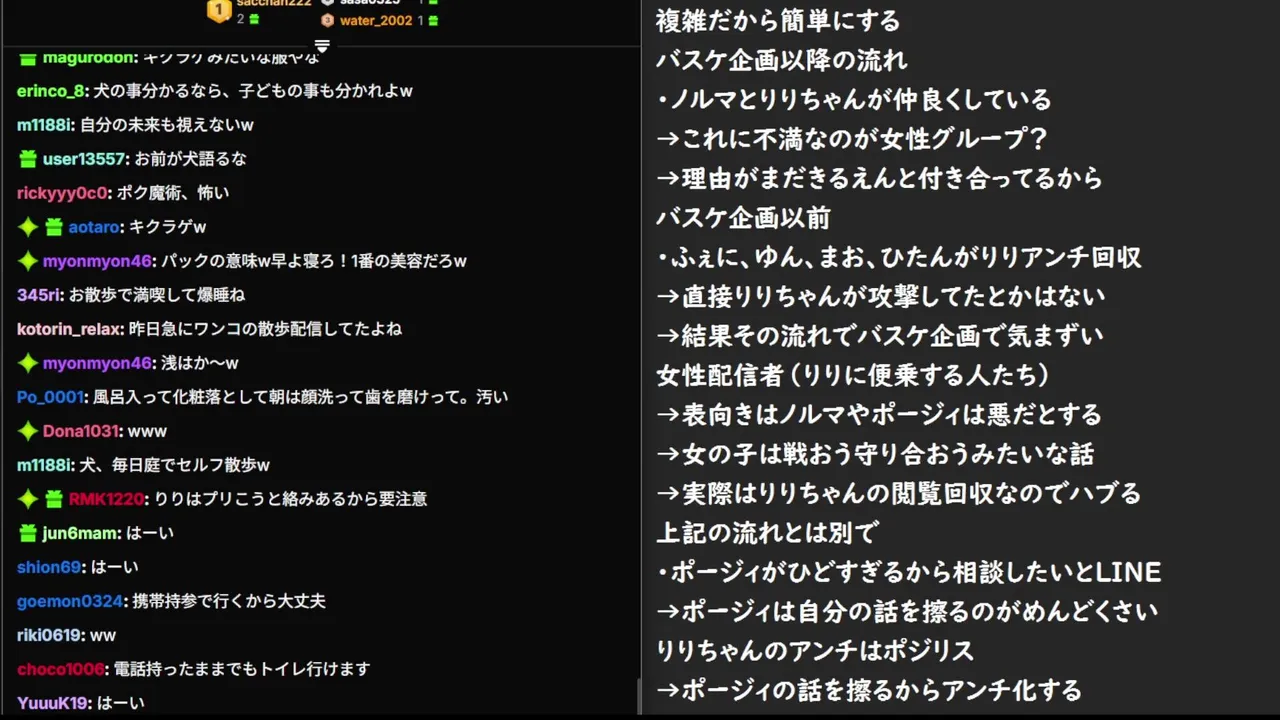Click the note line 'りりちゃんのアンチはポジリス'
The height and width of the screenshot is (720, 1280).
[815, 651]
